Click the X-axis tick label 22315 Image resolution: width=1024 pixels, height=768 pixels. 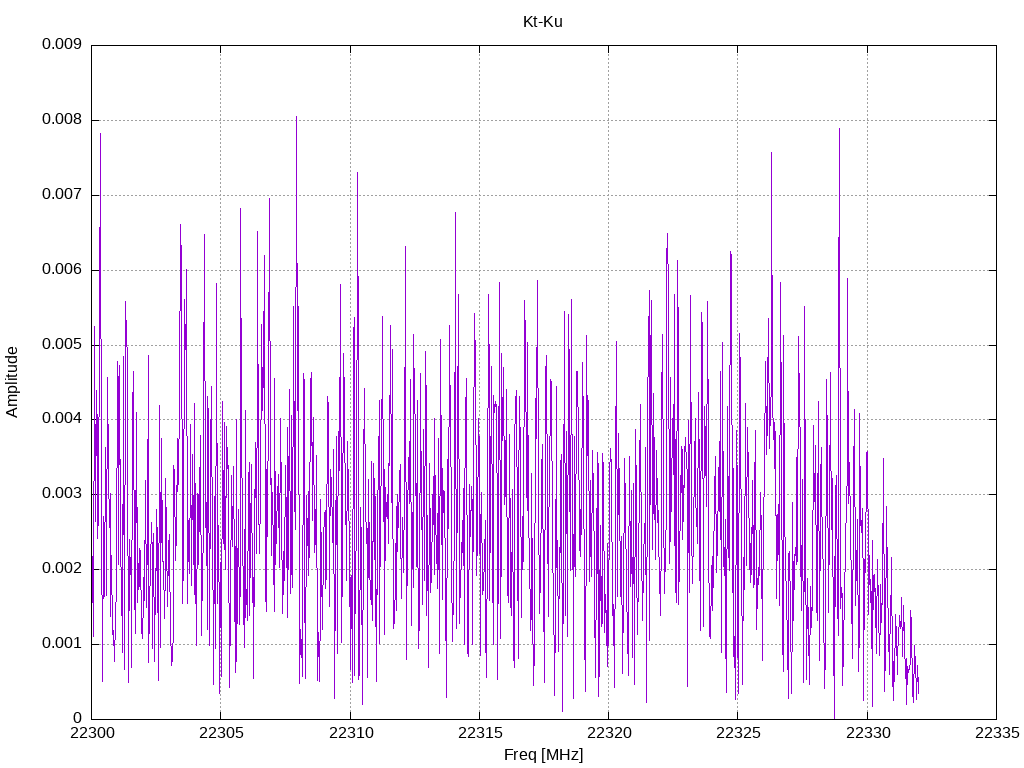click(480, 733)
